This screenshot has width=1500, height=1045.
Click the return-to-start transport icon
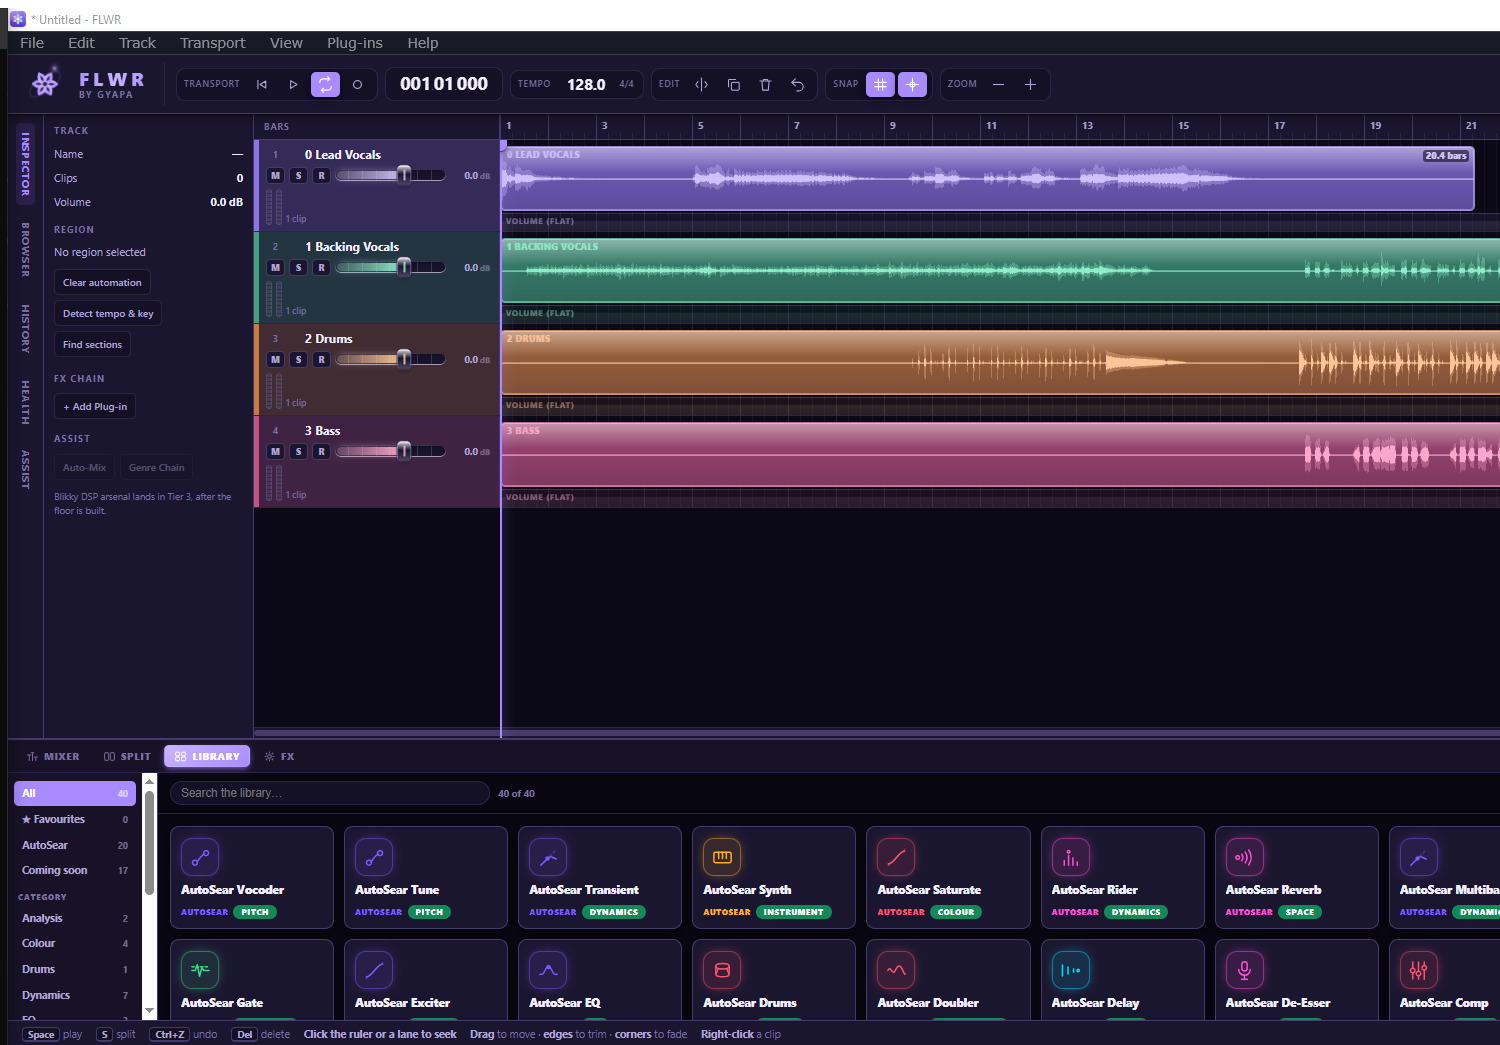point(262,85)
